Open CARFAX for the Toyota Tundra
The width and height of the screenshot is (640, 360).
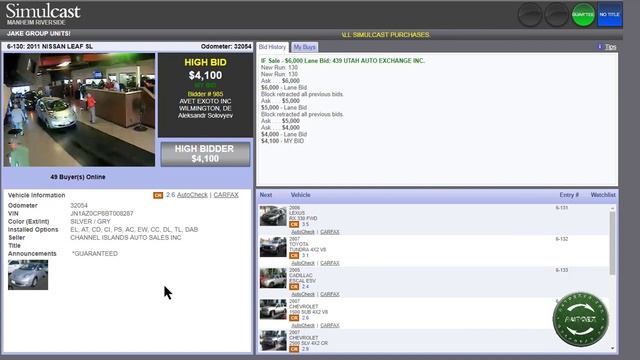tap(330, 263)
